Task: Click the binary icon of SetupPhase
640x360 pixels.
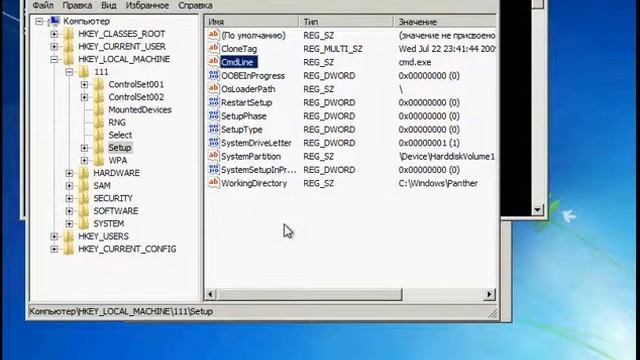Action: [213, 116]
